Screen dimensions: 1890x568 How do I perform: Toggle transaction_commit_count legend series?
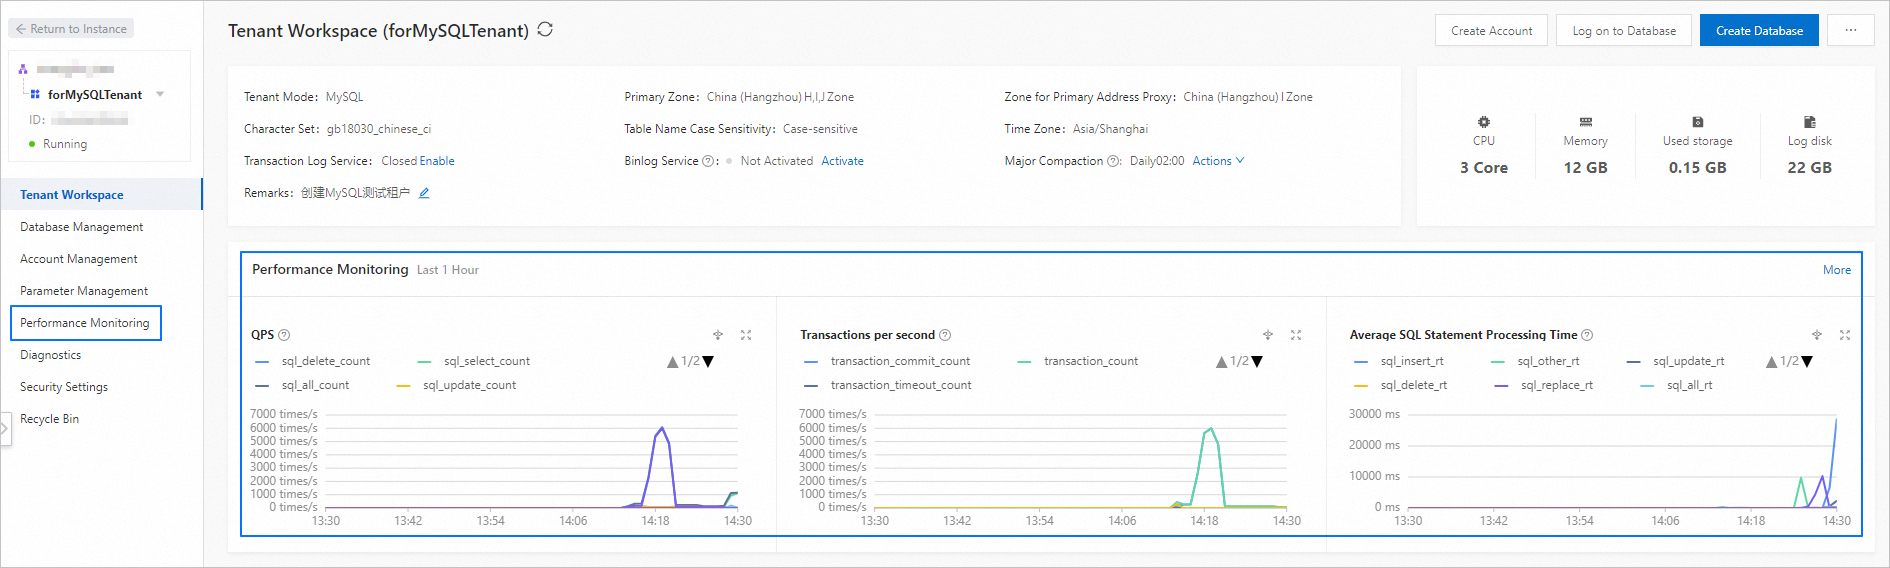(x=887, y=361)
